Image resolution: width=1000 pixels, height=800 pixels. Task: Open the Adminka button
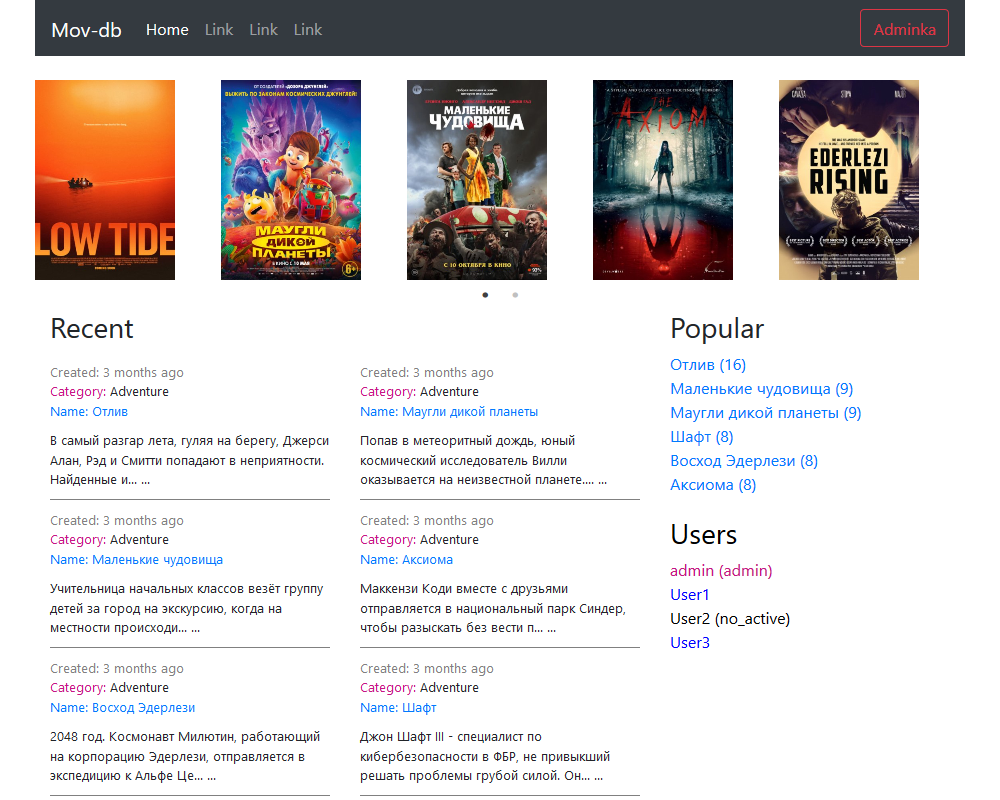[904, 28]
